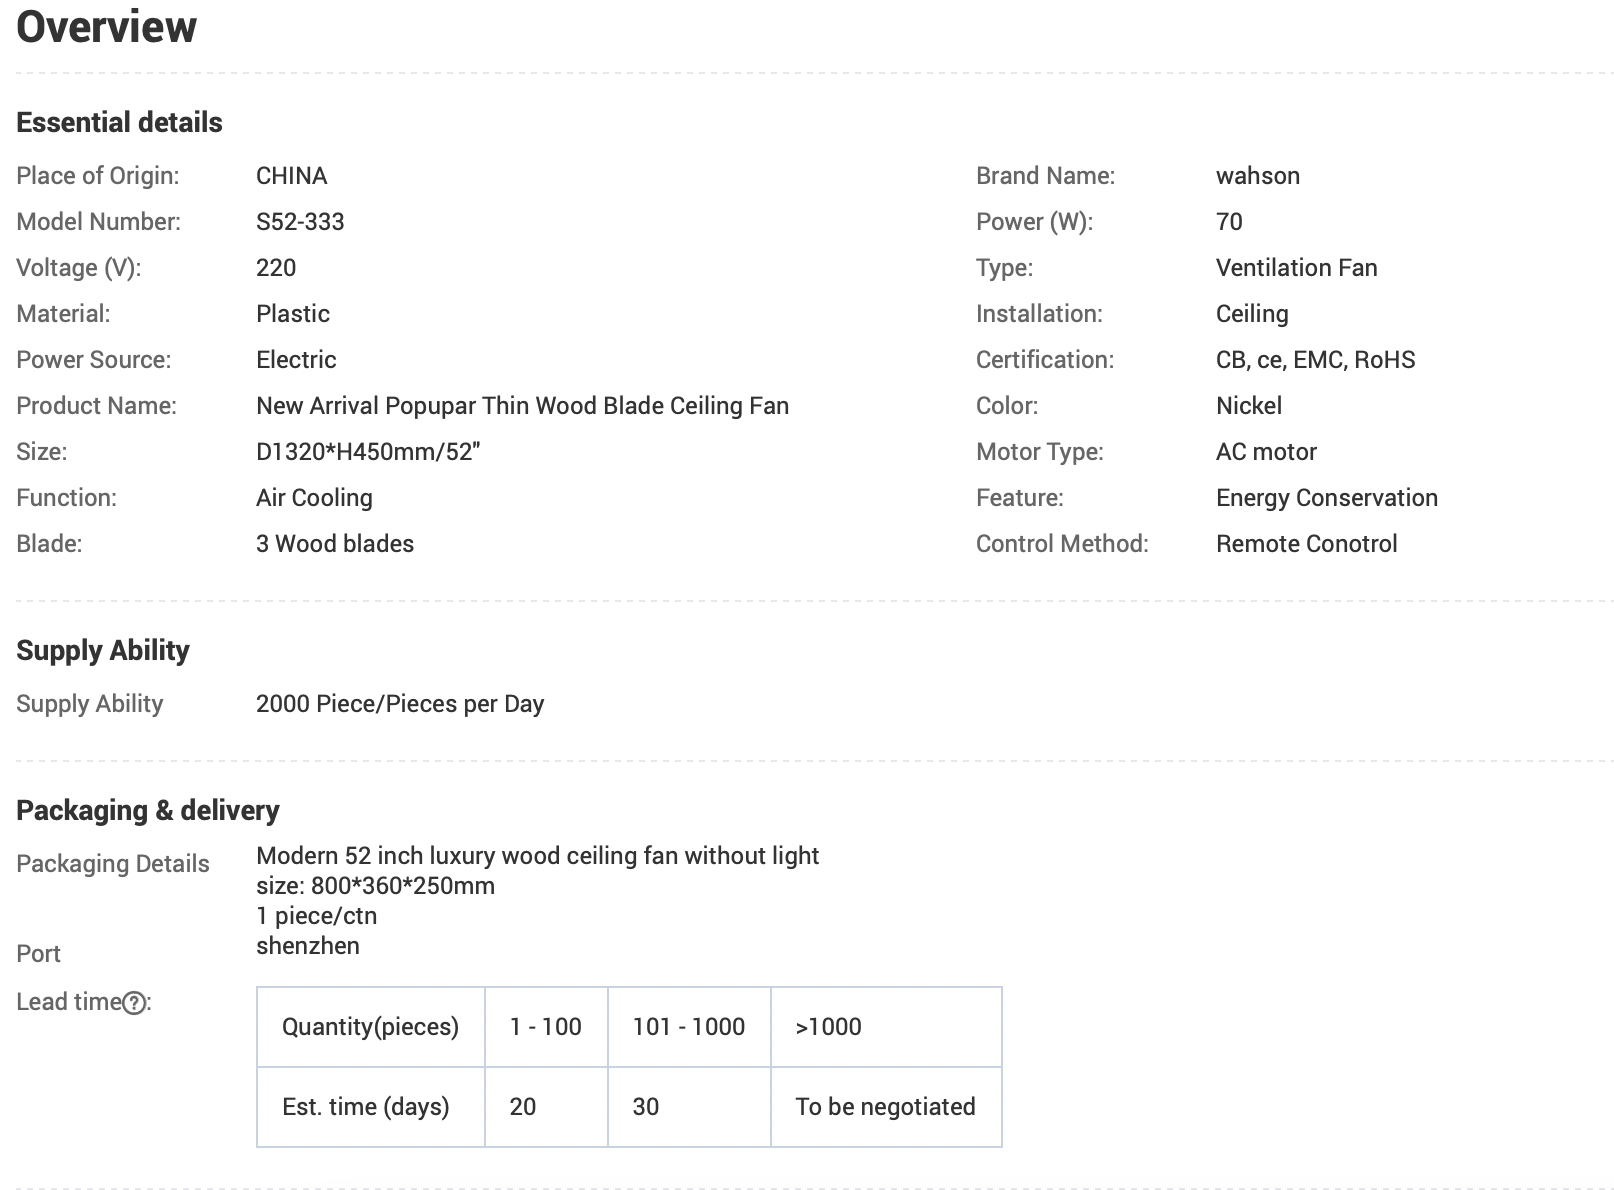1614x1190 pixels.
Task: Click the Lead time help question-mark icon
Action: [134, 1003]
